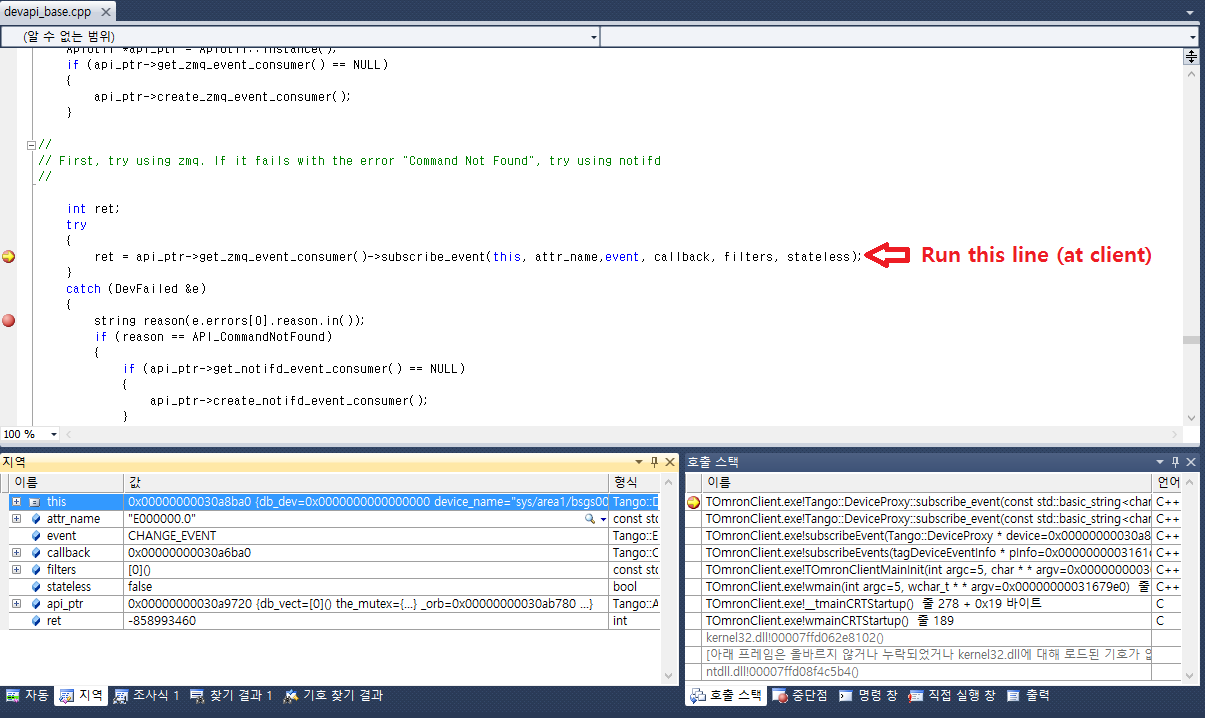Open the visualizer dropdown arrow for attr_name
Screen dimensions: 1205x718
click(x=603, y=520)
